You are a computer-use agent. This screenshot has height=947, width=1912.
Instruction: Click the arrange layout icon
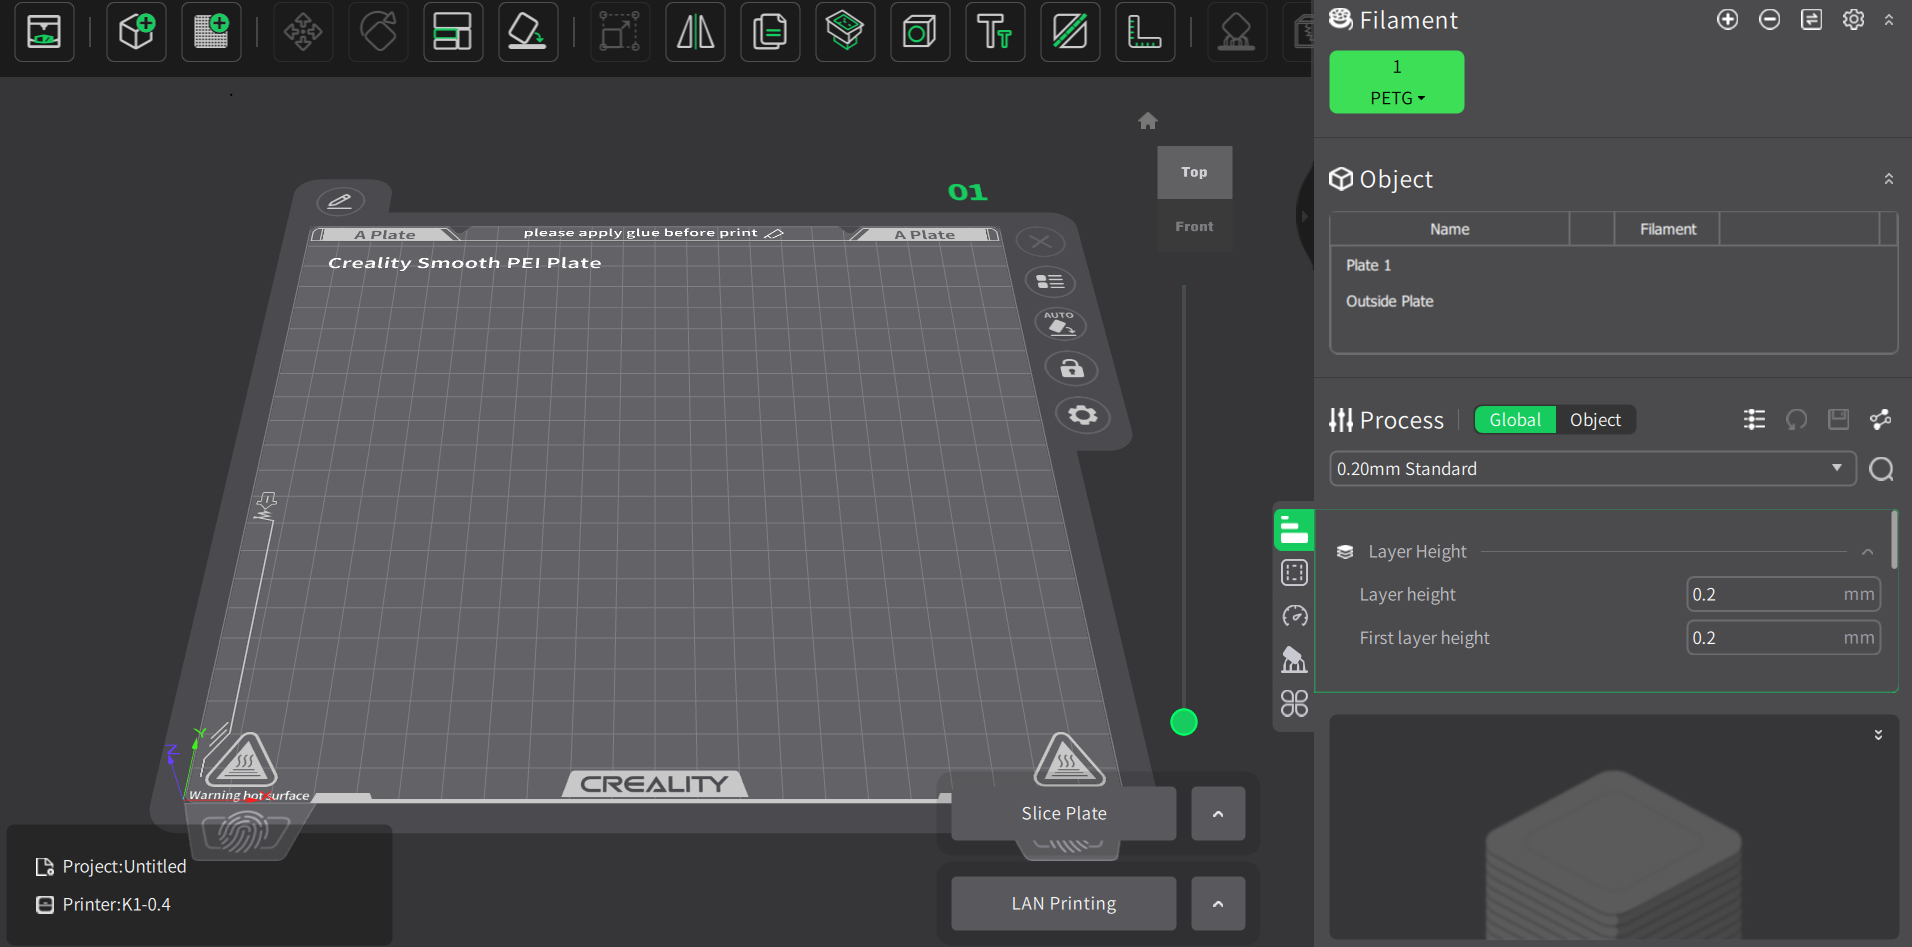click(453, 32)
